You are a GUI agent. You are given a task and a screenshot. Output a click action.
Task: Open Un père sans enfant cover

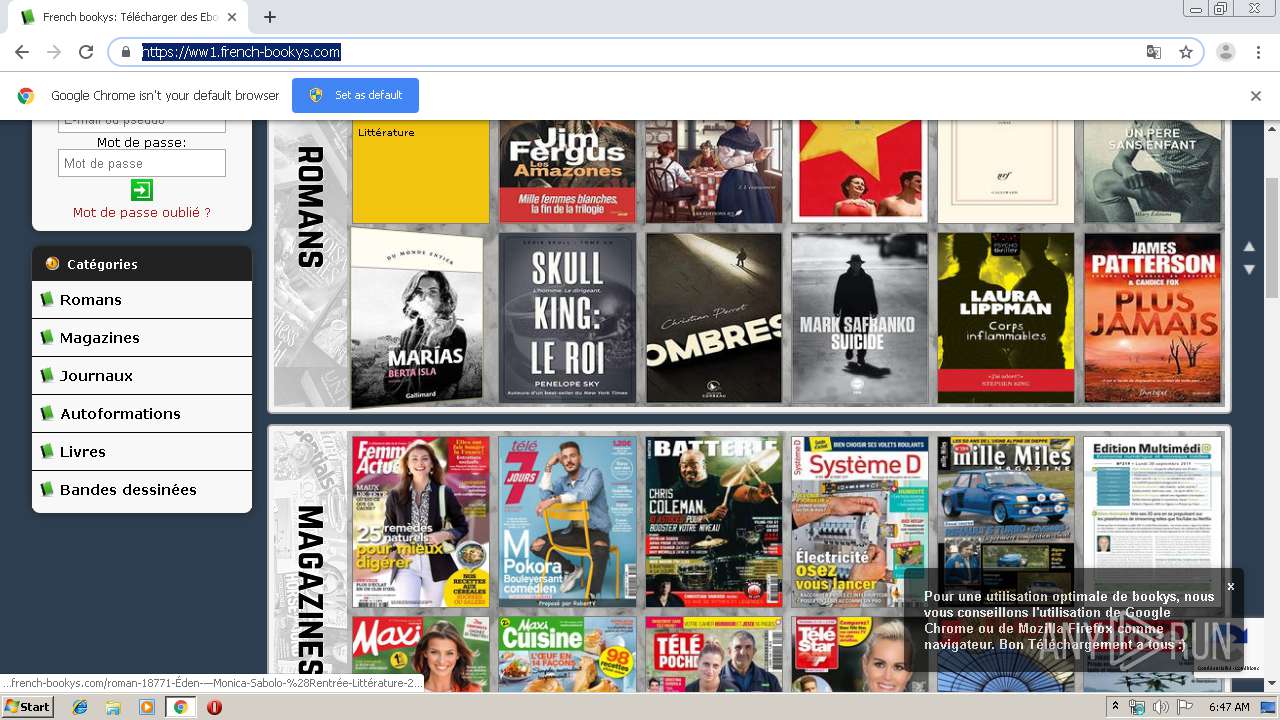click(1153, 171)
